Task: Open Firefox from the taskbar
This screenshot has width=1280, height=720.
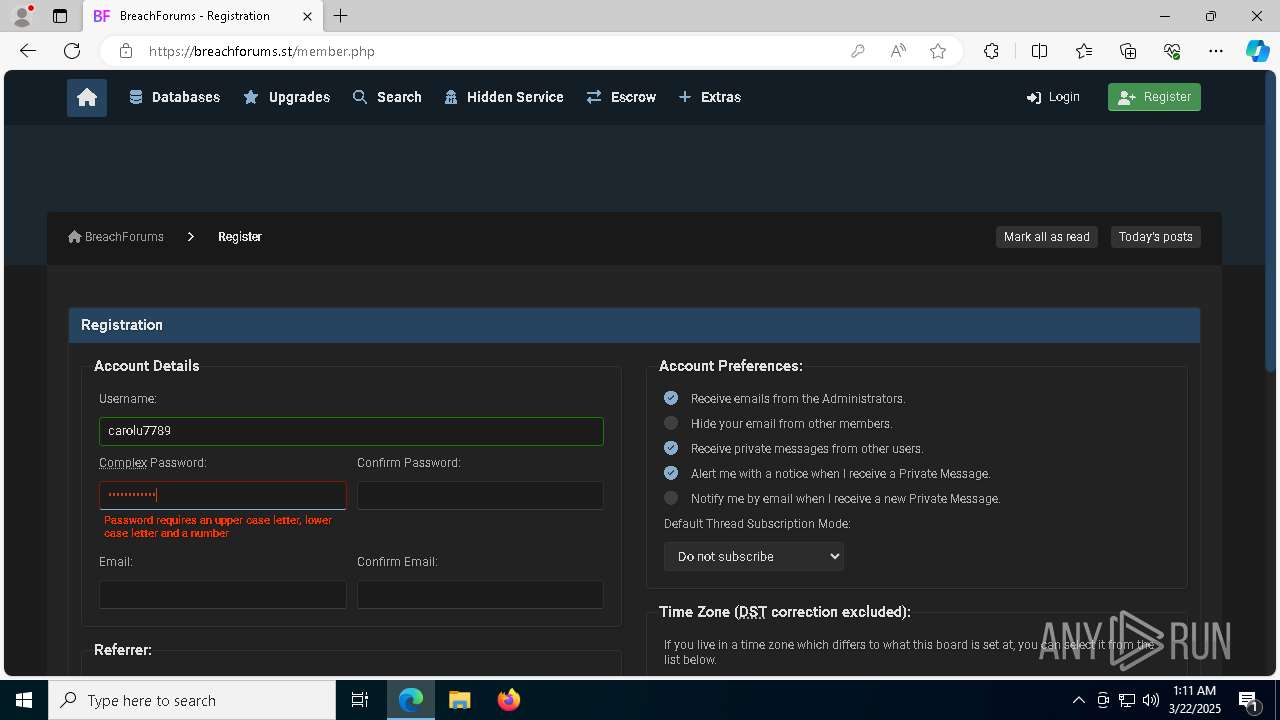Action: [x=508, y=700]
